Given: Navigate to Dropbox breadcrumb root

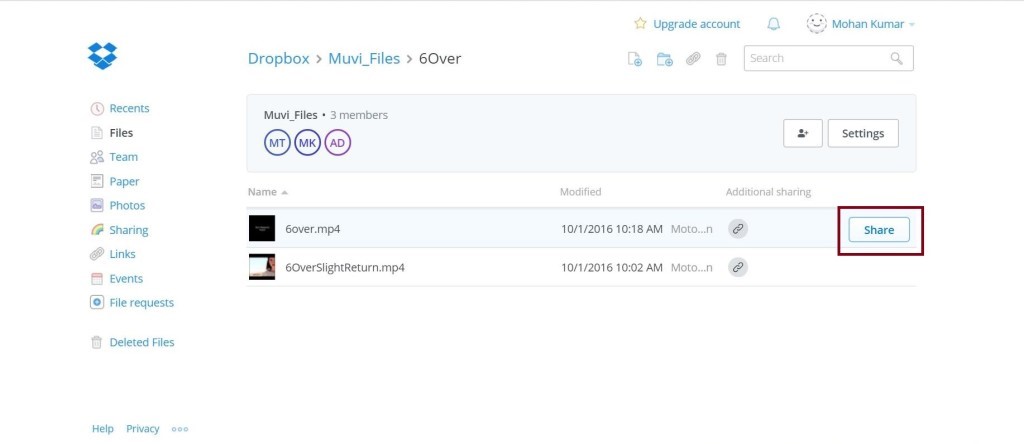Looking at the screenshot, I should tap(278, 58).
